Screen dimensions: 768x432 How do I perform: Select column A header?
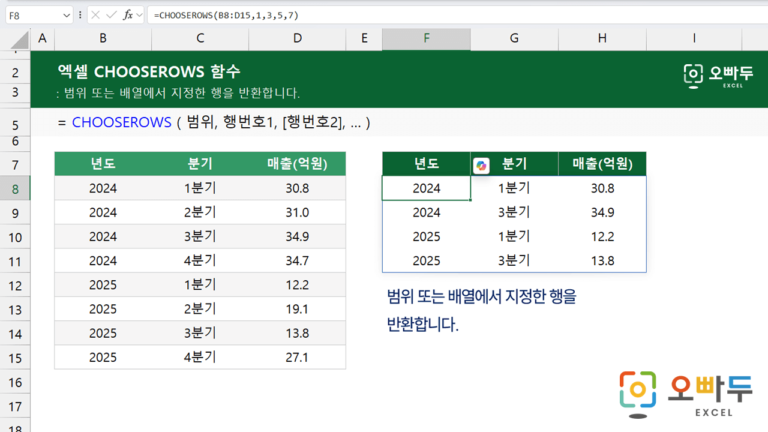43,38
